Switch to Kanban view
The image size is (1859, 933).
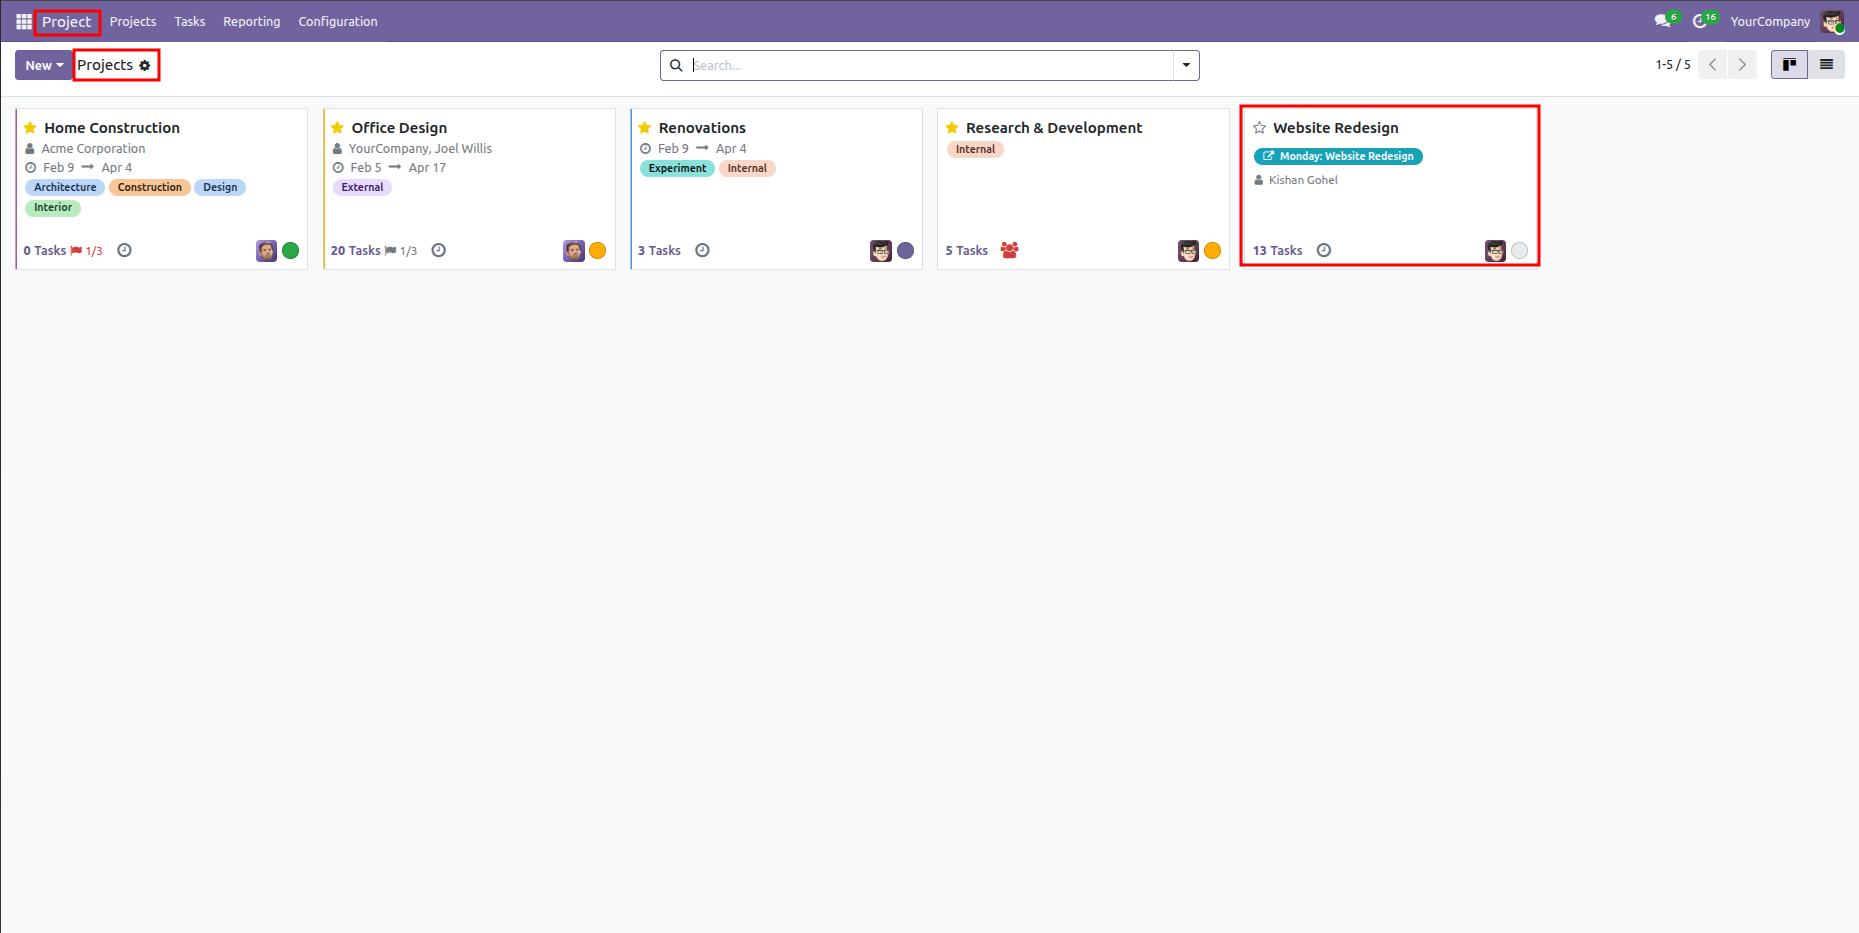click(x=1789, y=65)
